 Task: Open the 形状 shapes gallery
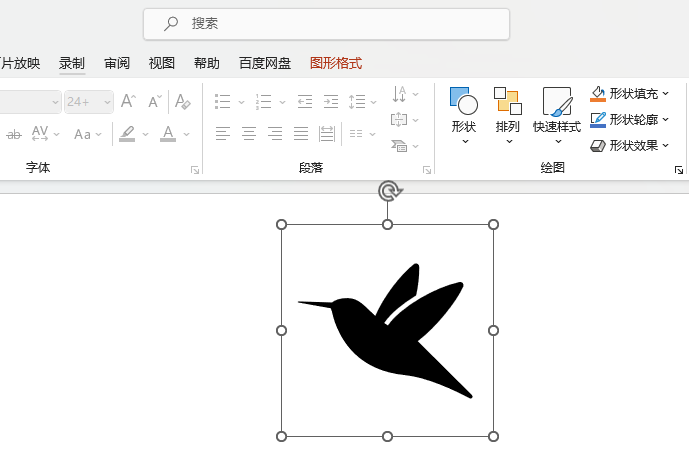click(464, 116)
